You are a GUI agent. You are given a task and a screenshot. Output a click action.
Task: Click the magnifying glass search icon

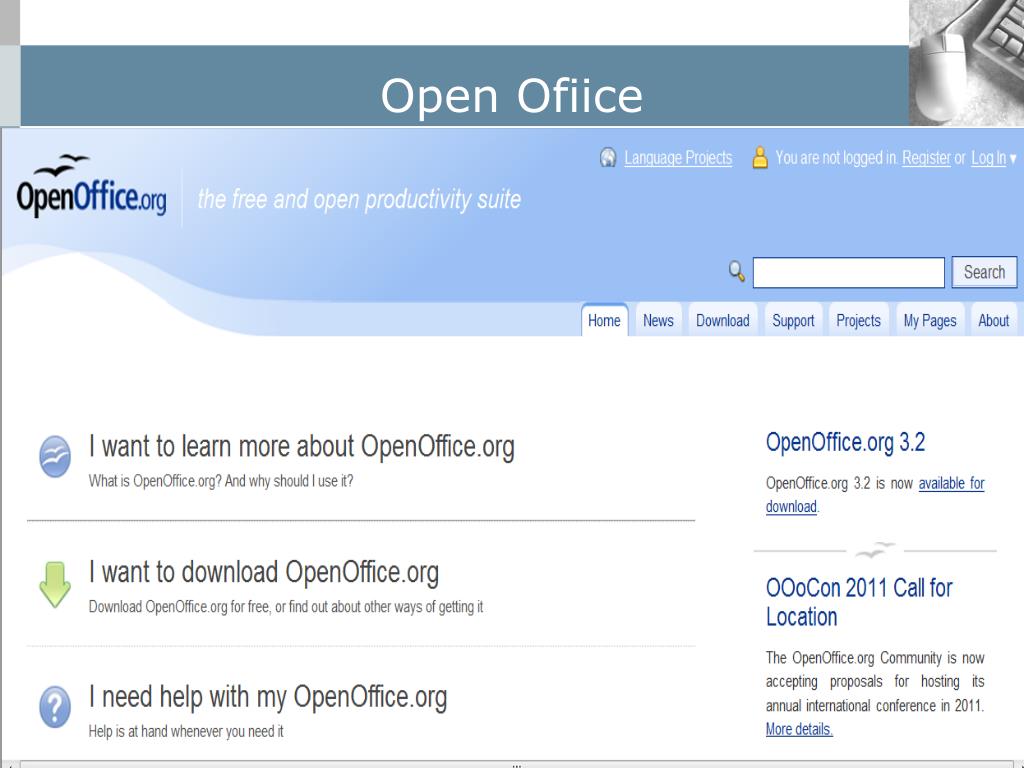click(x=737, y=271)
